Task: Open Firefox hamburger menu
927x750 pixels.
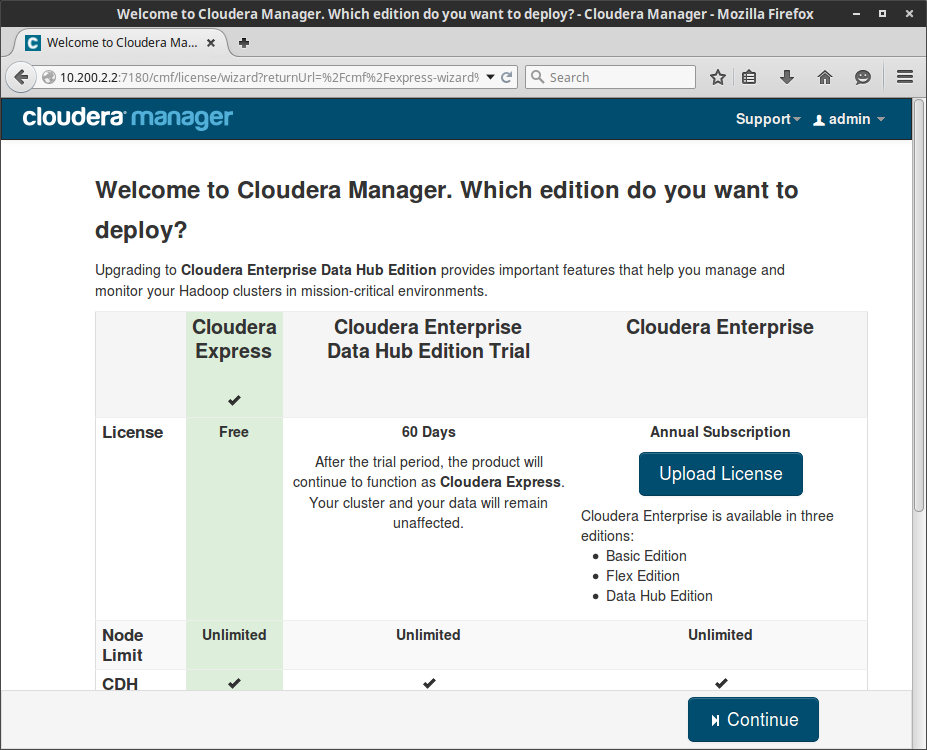Action: 905,77
